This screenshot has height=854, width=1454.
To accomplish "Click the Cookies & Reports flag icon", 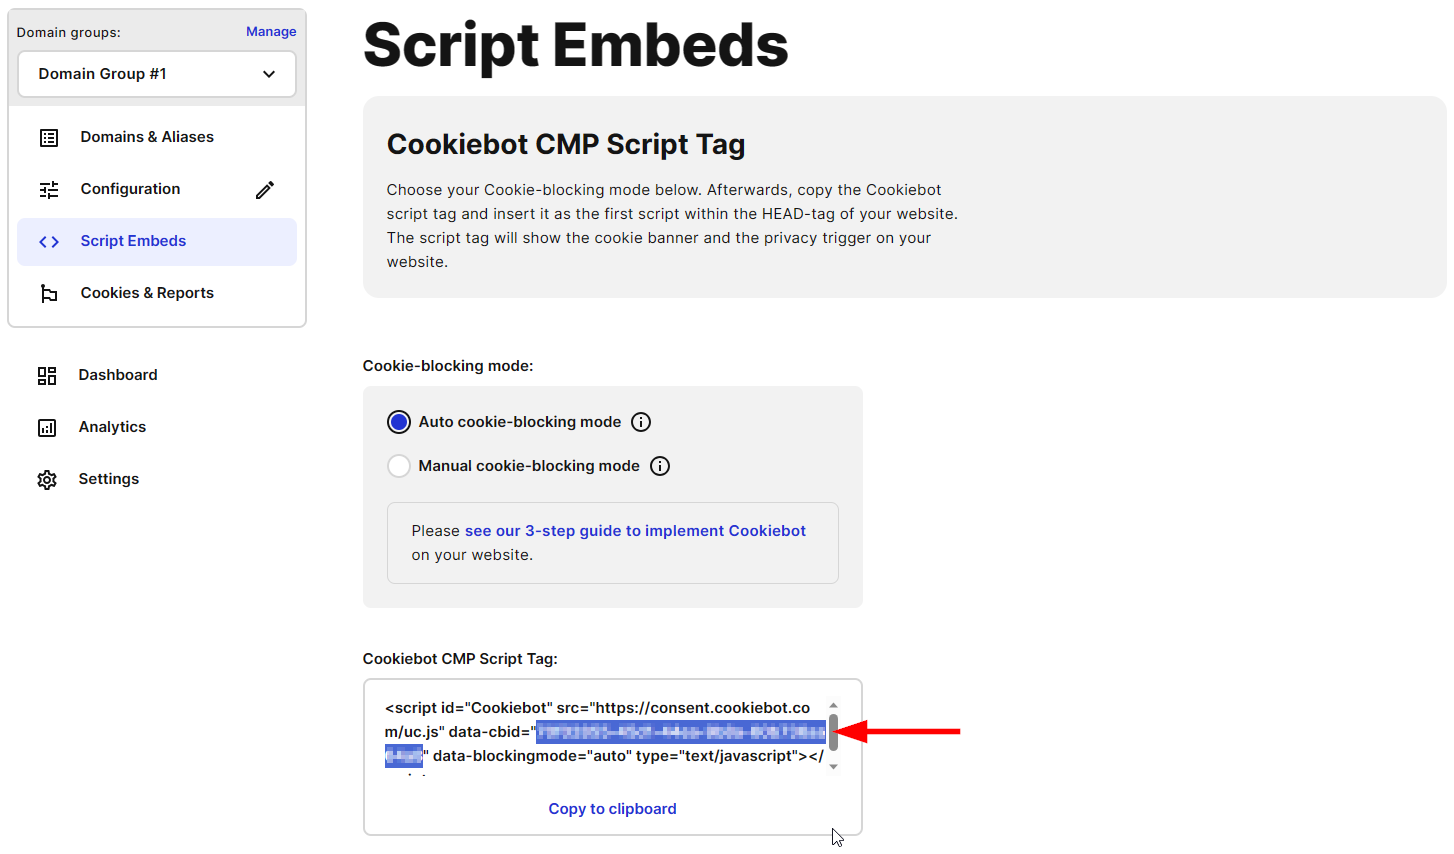I will 49,294.
